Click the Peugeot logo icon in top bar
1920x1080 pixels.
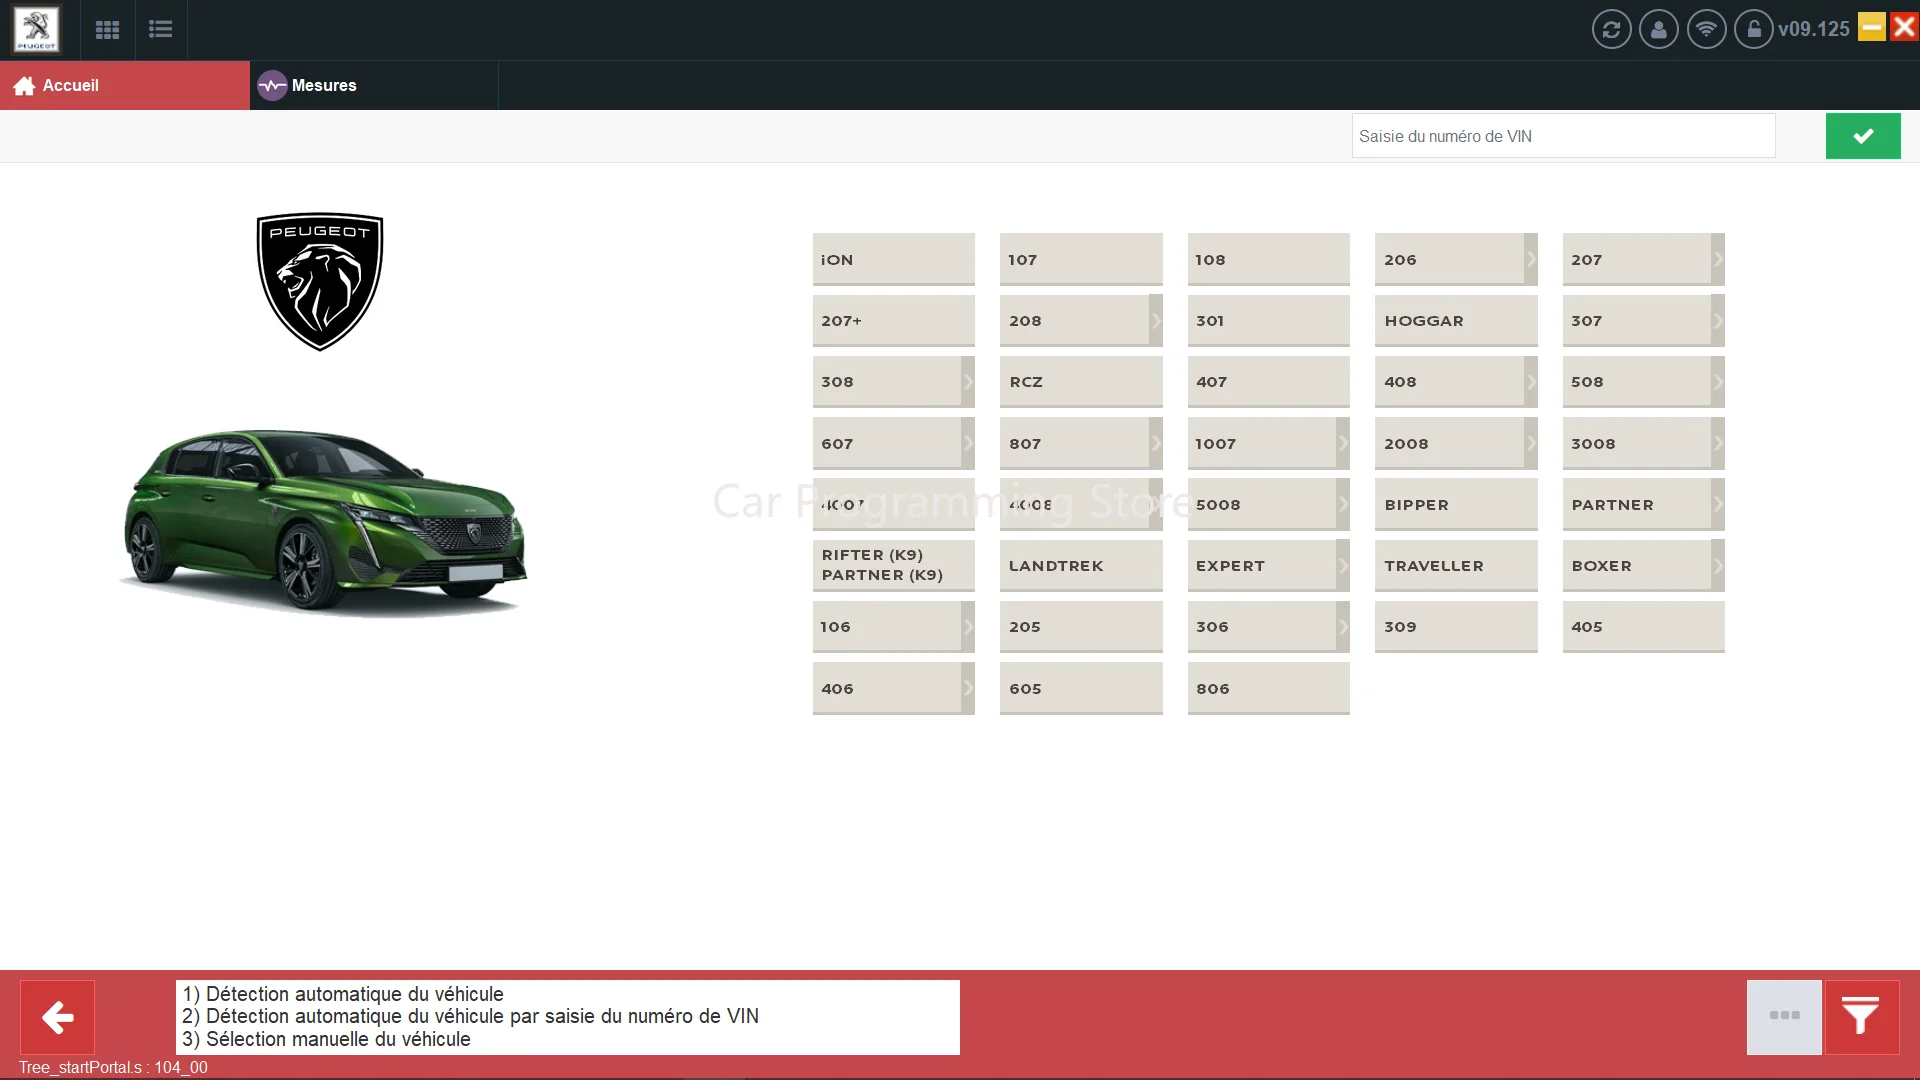tap(36, 29)
